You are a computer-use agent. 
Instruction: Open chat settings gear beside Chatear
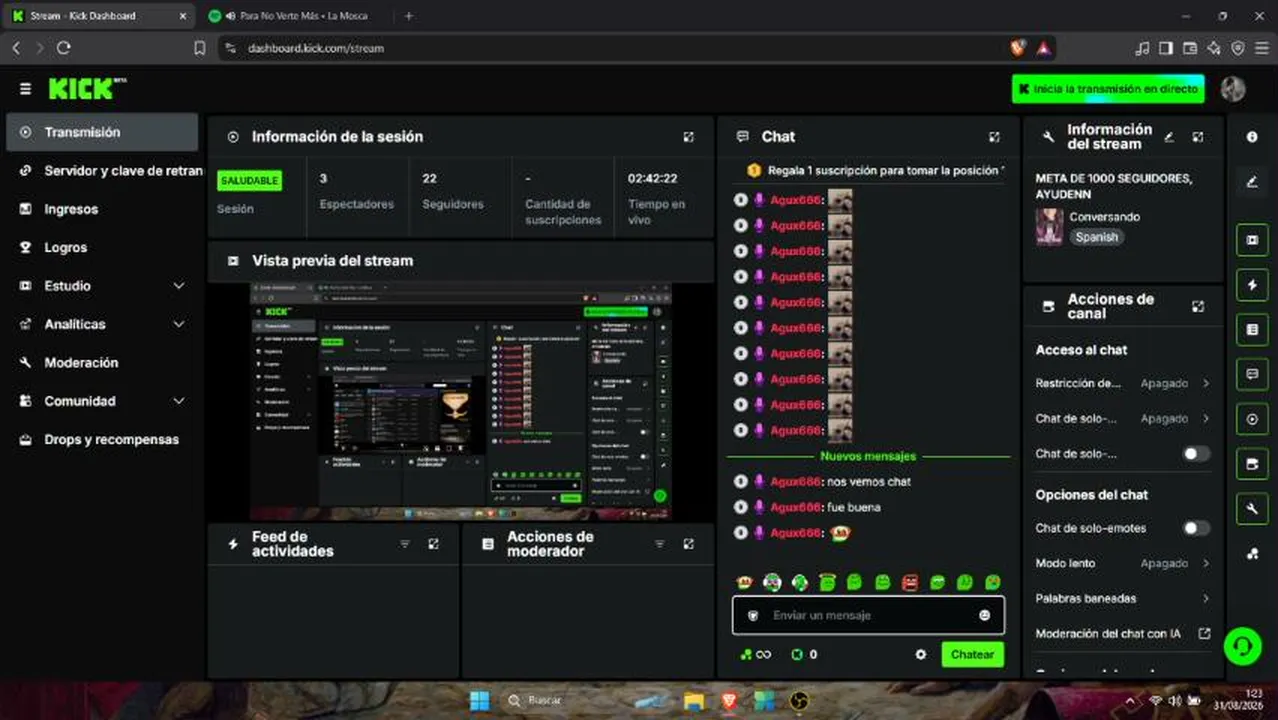(921, 654)
